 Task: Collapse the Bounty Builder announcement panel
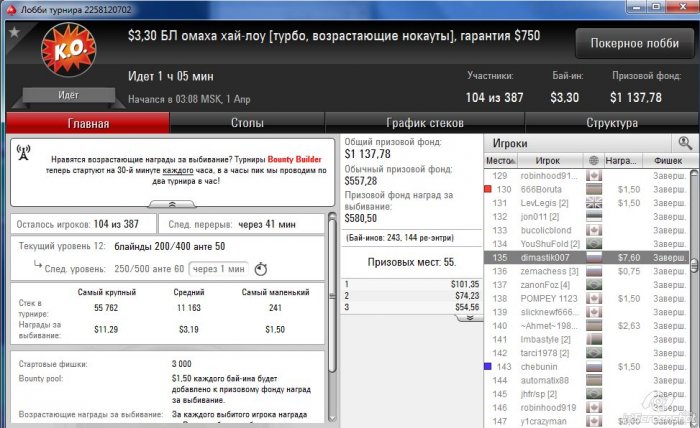[172, 204]
